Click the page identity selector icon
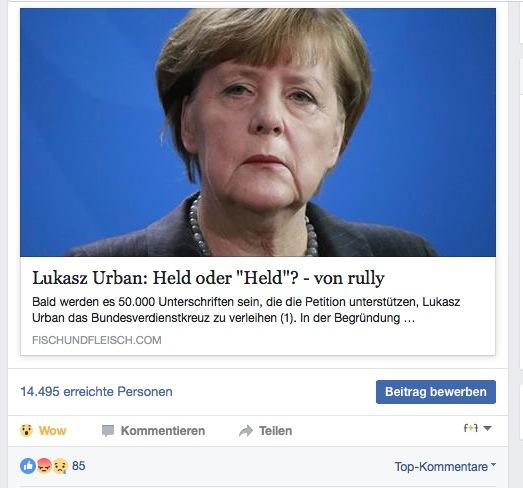Image resolution: width=523 pixels, height=488 pixels. (471, 428)
